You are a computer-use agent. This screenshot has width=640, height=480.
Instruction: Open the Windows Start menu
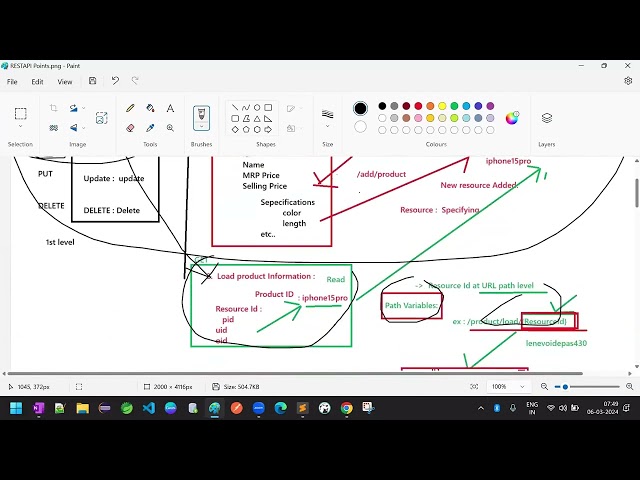(16, 408)
